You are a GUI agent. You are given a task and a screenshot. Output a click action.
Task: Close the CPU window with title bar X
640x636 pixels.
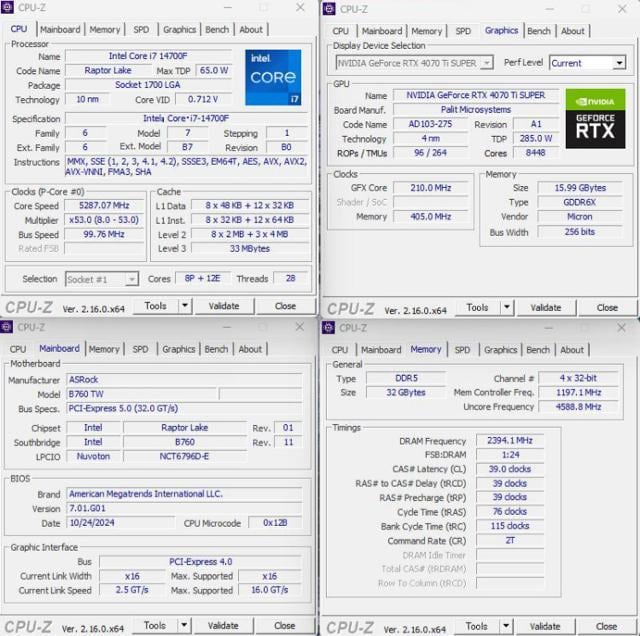tap(300, 7)
